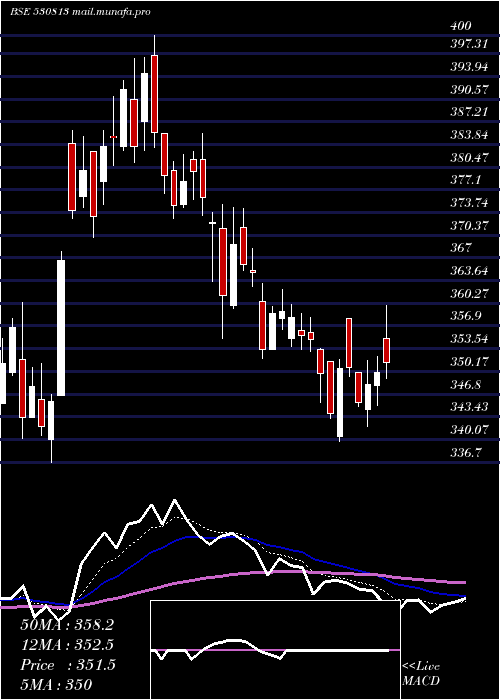Image resolution: width=500 pixels, height=700 pixels.
Task: Click the 377.1 price axis label
Action: [x=465, y=180]
